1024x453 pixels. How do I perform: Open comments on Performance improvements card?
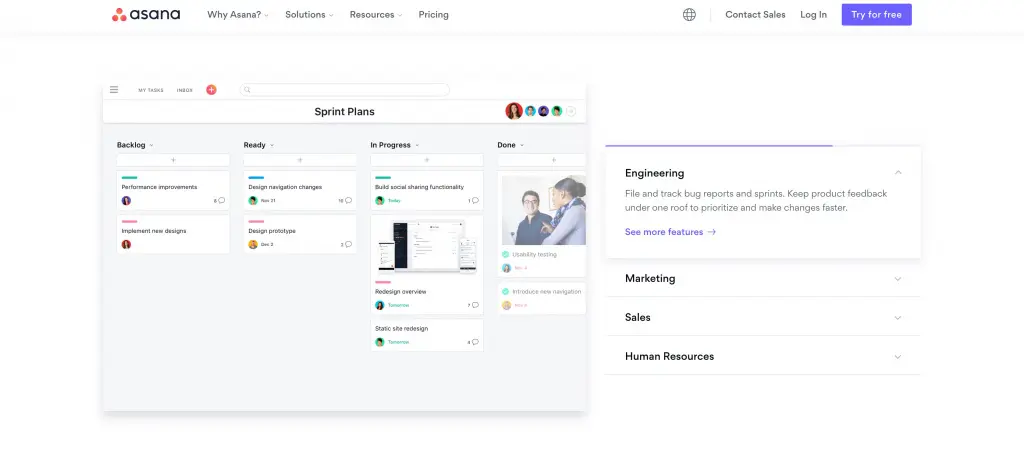(x=221, y=200)
